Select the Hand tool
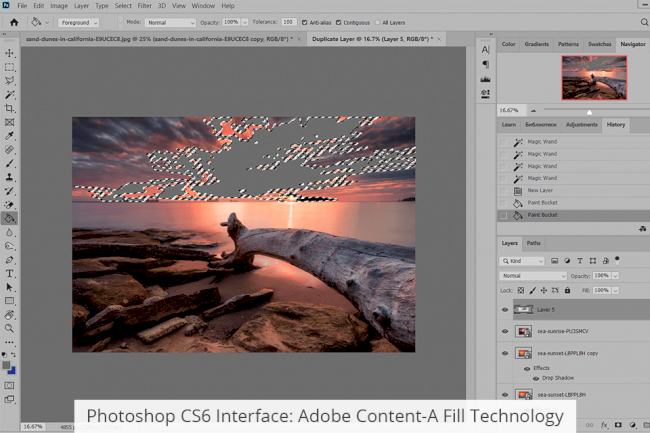Viewport: 650px width, 433px height. [9, 315]
